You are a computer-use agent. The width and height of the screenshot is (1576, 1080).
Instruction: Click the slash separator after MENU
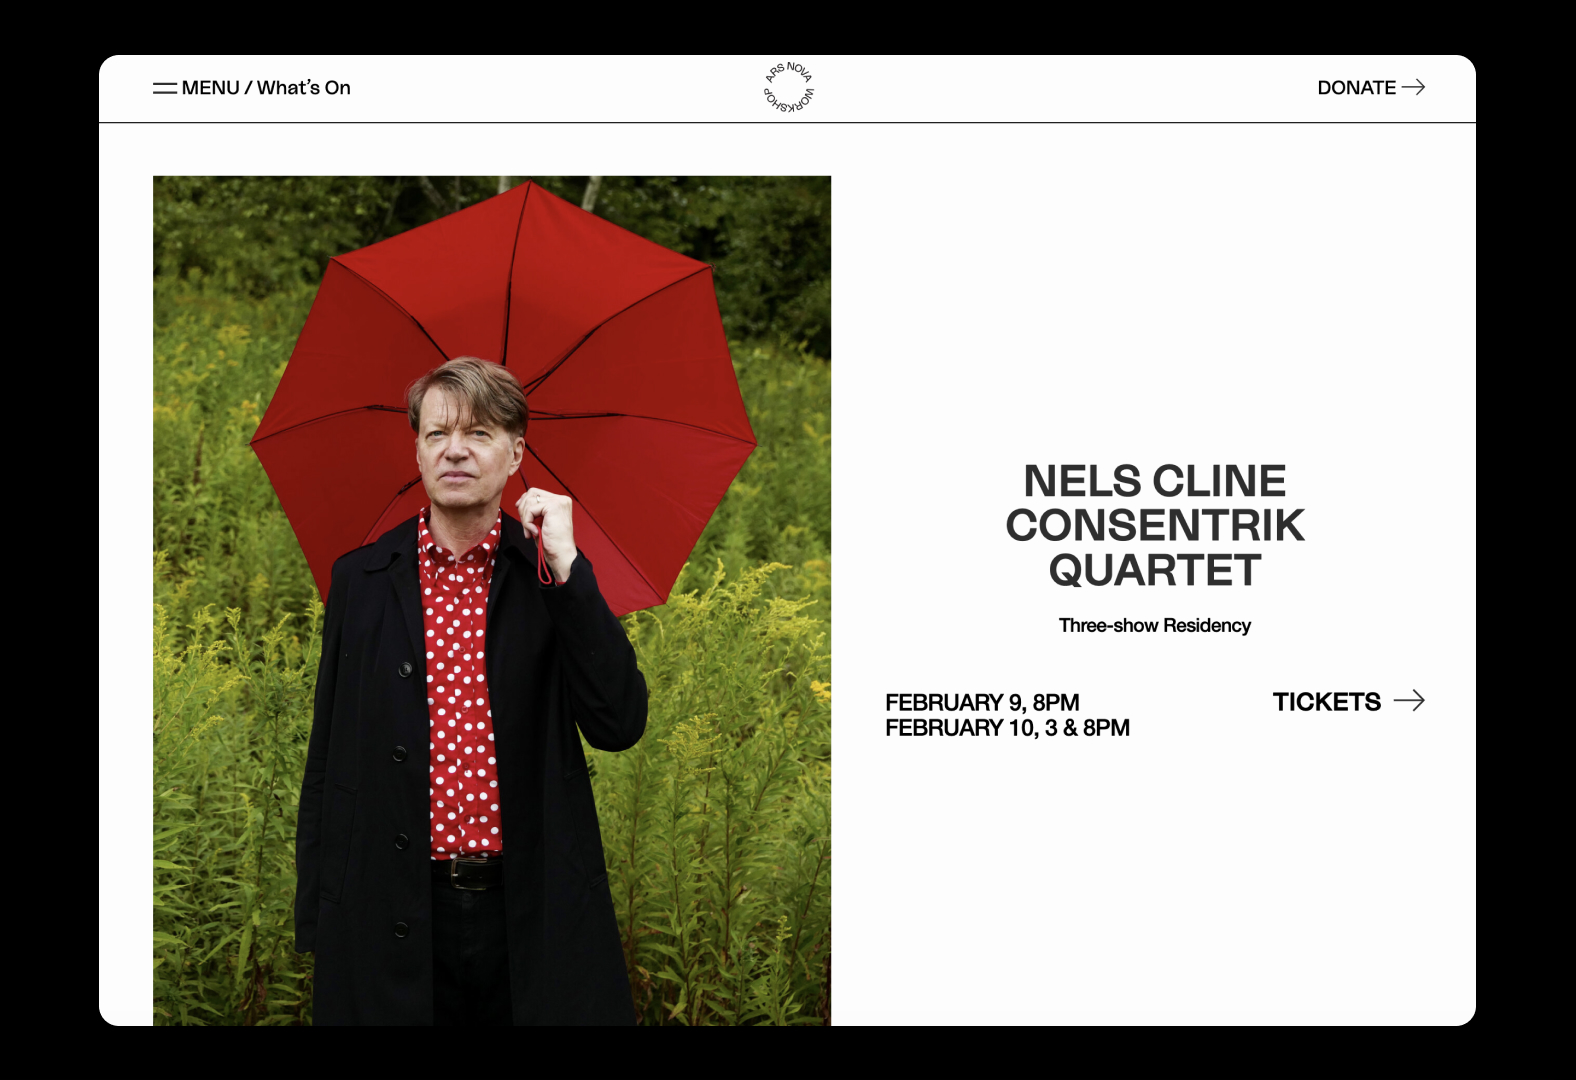[x=248, y=88]
